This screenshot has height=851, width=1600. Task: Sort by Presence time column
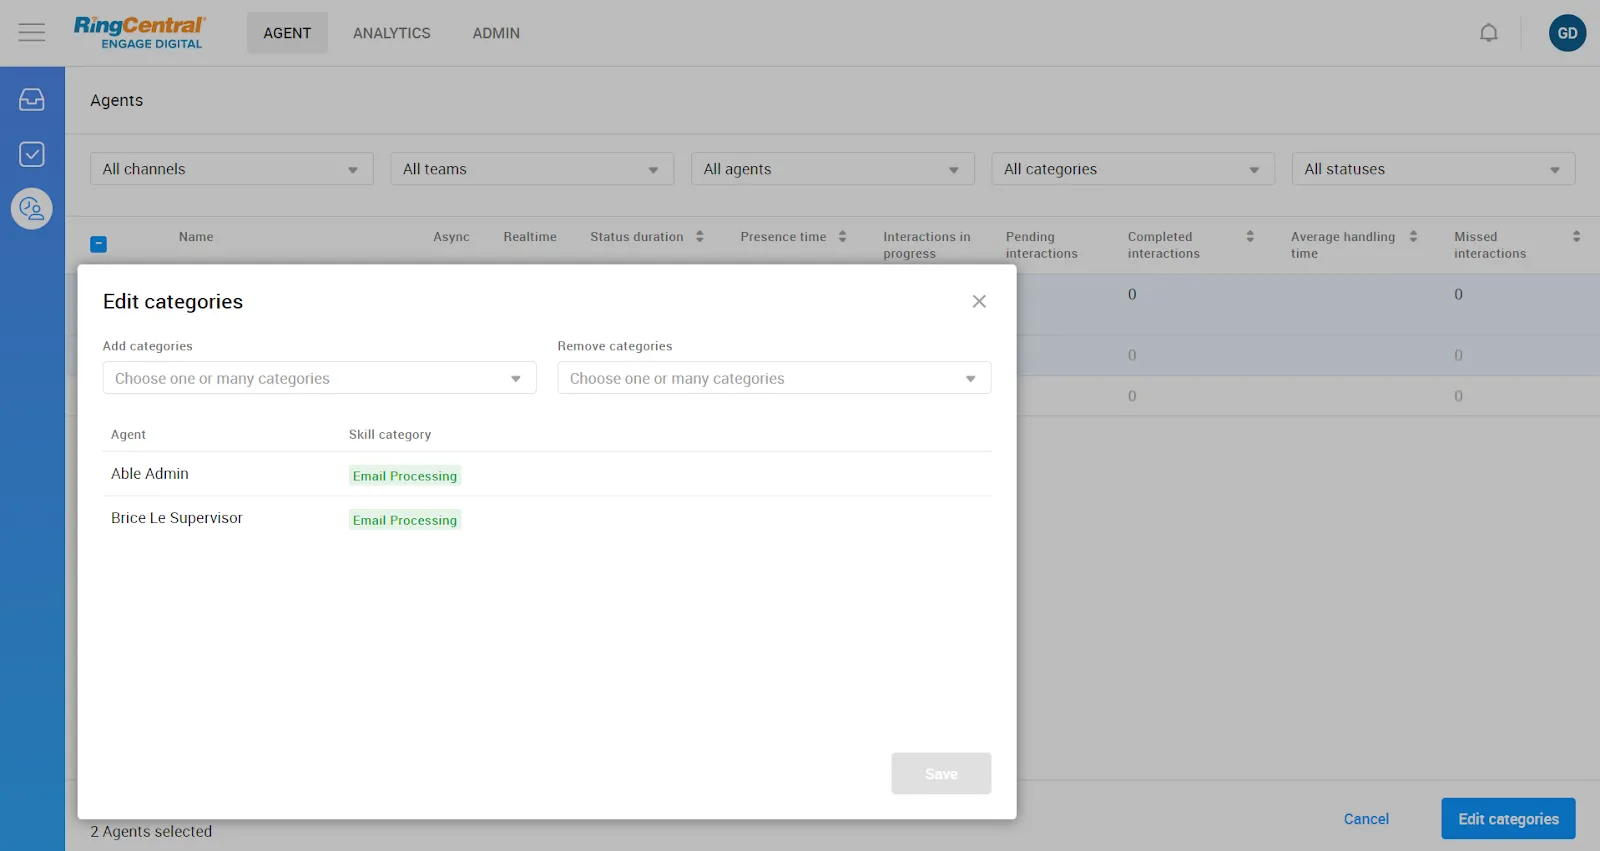842,237
